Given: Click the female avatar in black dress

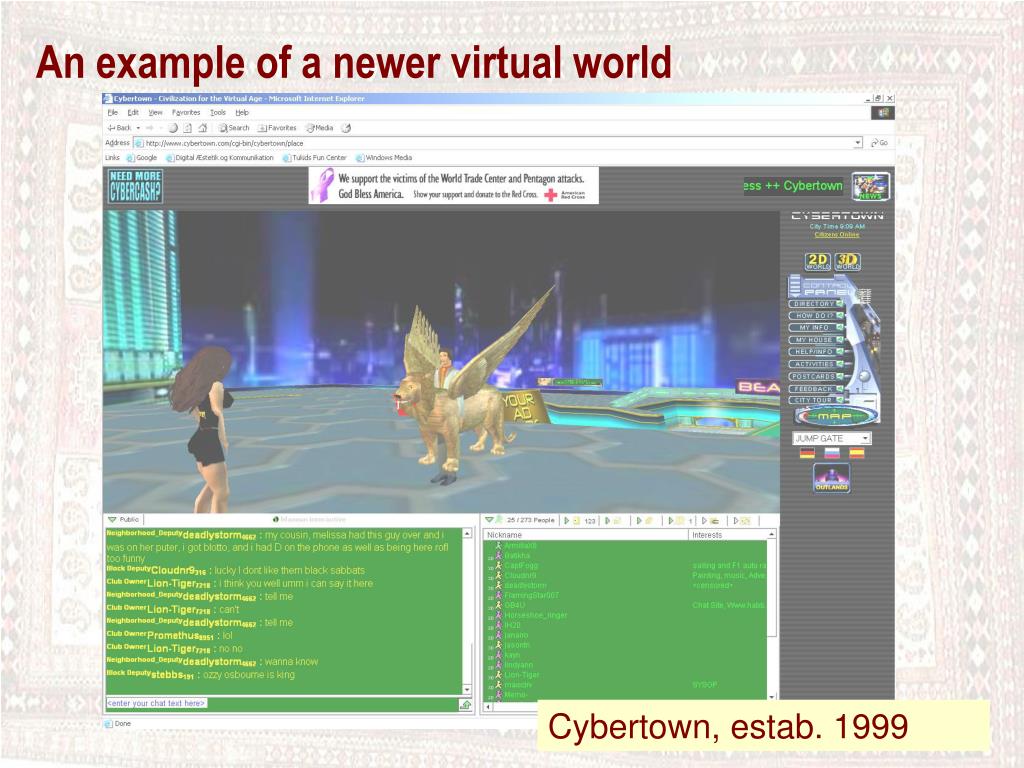Looking at the screenshot, I should point(202,430).
